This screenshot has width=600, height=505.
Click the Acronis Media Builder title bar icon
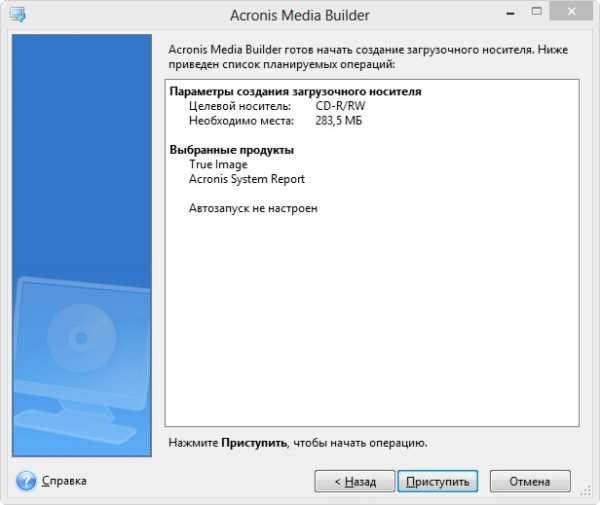(x=18, y=15)
